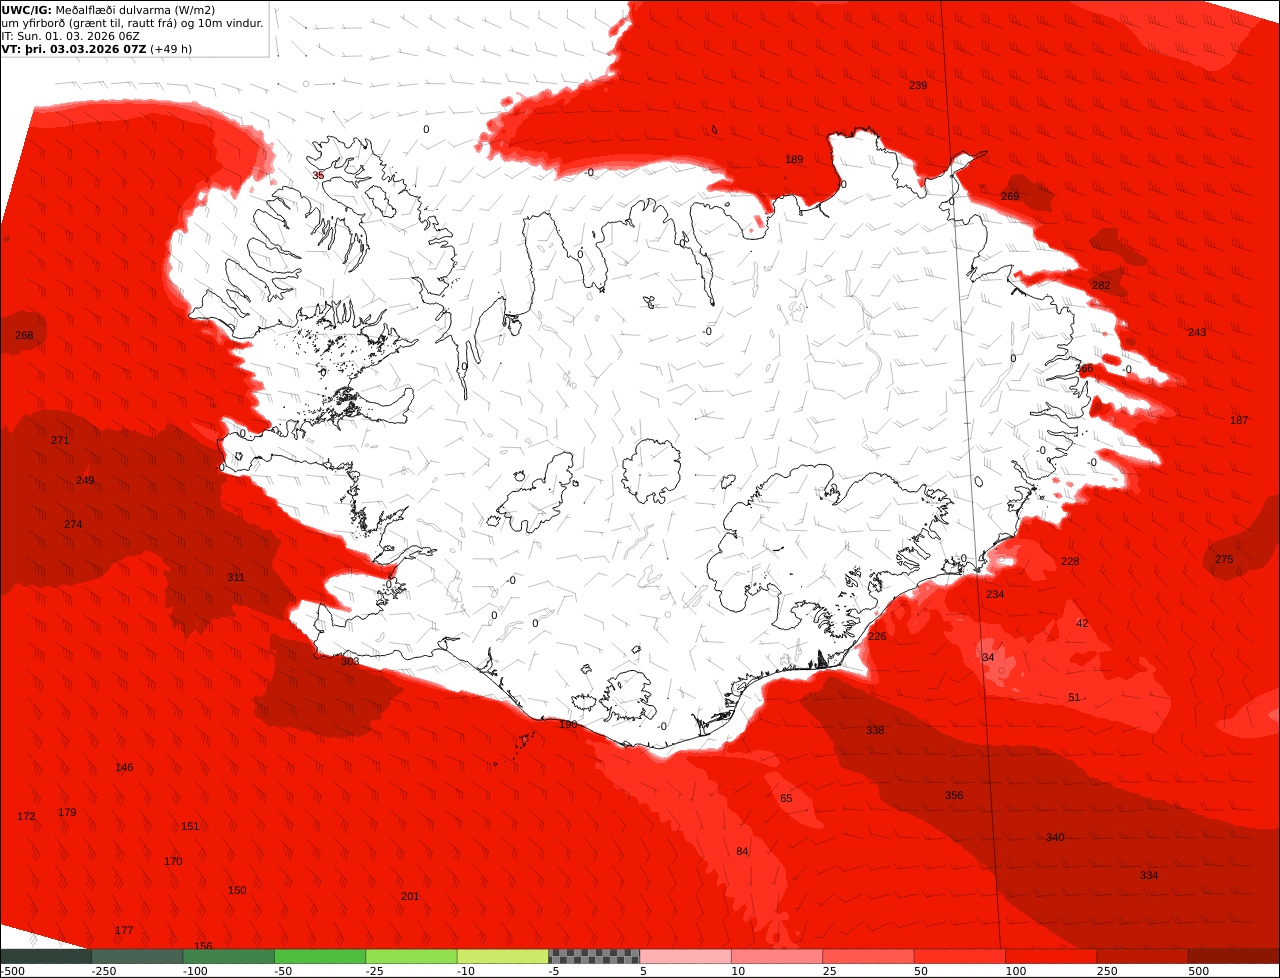1280x978 pixels.
Task: Click the darkest red swatch right of 500
Action: (x=1234, y=956)
